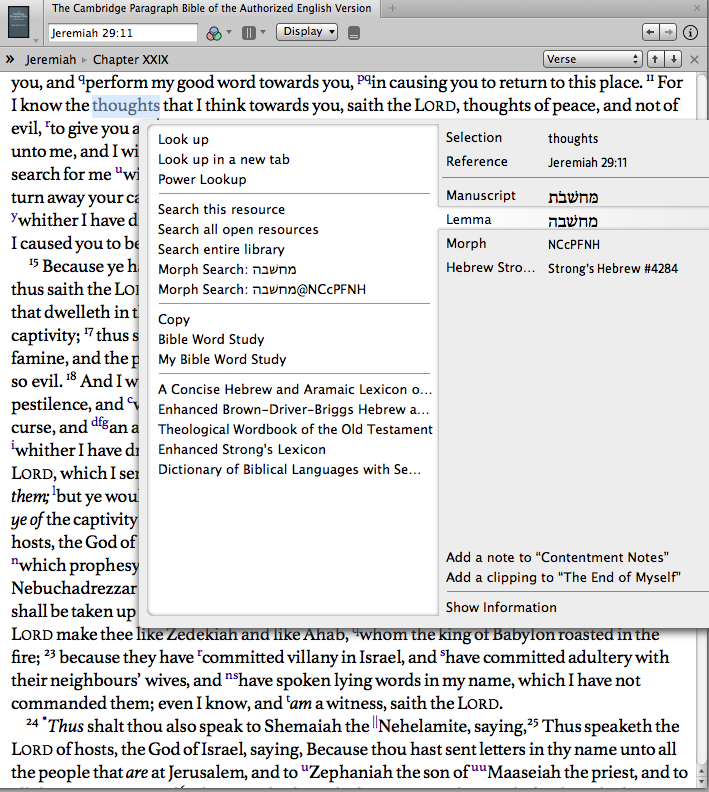Screen dimensions: 709x792
Task: Open Enhanced Strong's Lexicon
Action: click(x=242, y=450)
